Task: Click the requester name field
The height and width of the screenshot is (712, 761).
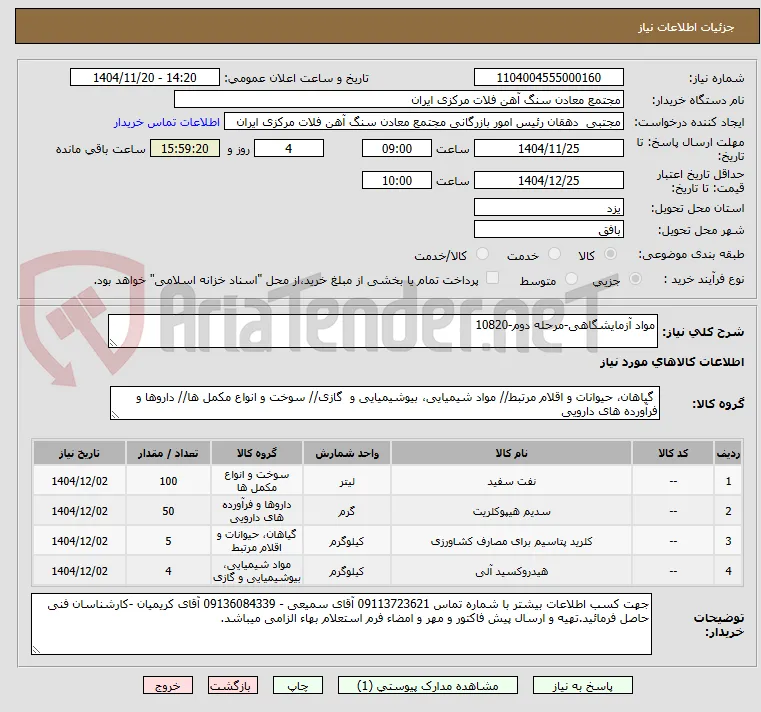Action: (x=424, y=122)
